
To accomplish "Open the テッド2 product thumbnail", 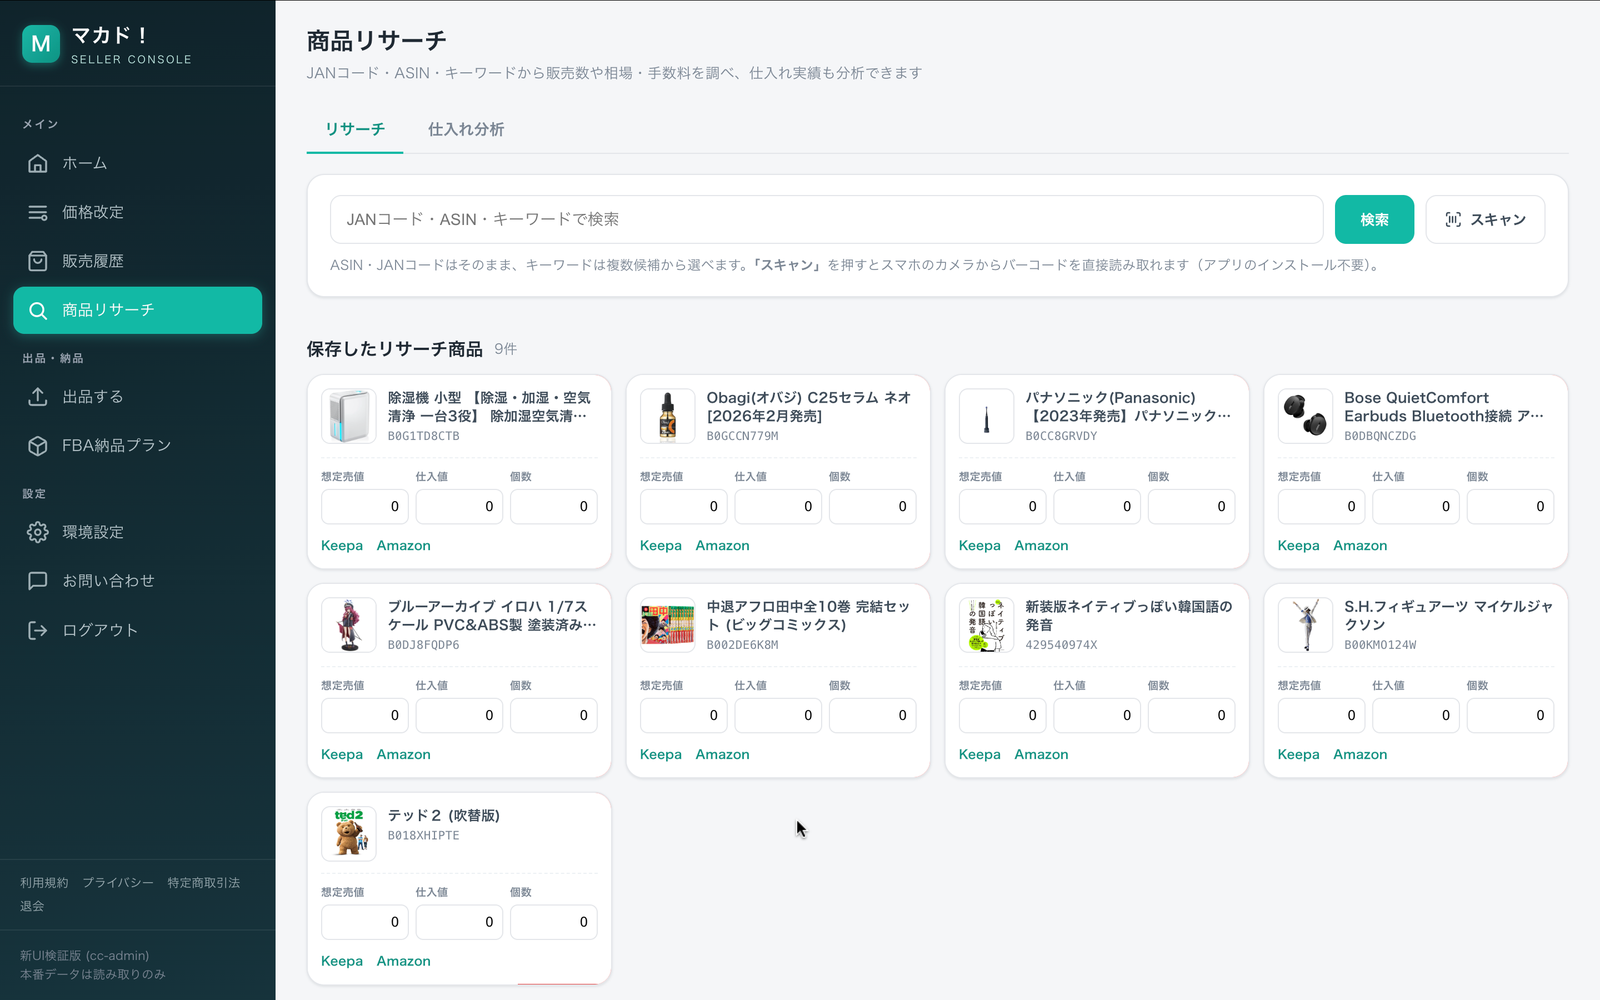I will 349,834.
